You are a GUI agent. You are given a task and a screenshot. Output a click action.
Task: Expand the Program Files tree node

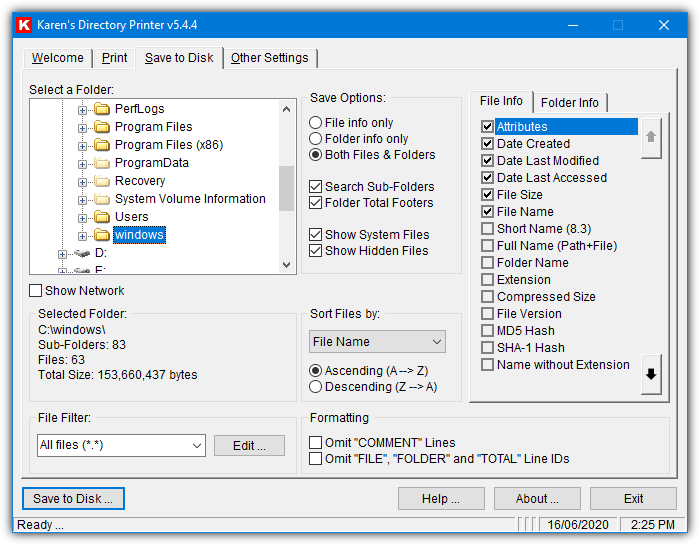pyautogui.click(x=82, y=128)
